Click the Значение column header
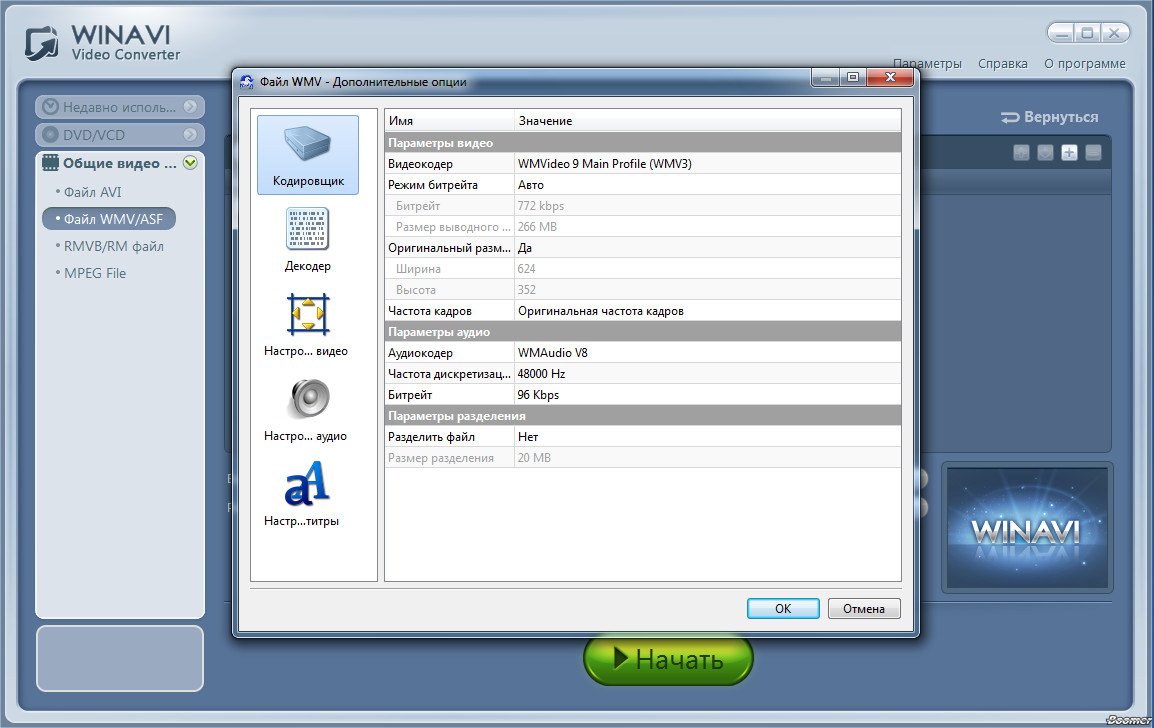Image resolution: width=1154 pixels, height=728 pixels. click(707, 120)
